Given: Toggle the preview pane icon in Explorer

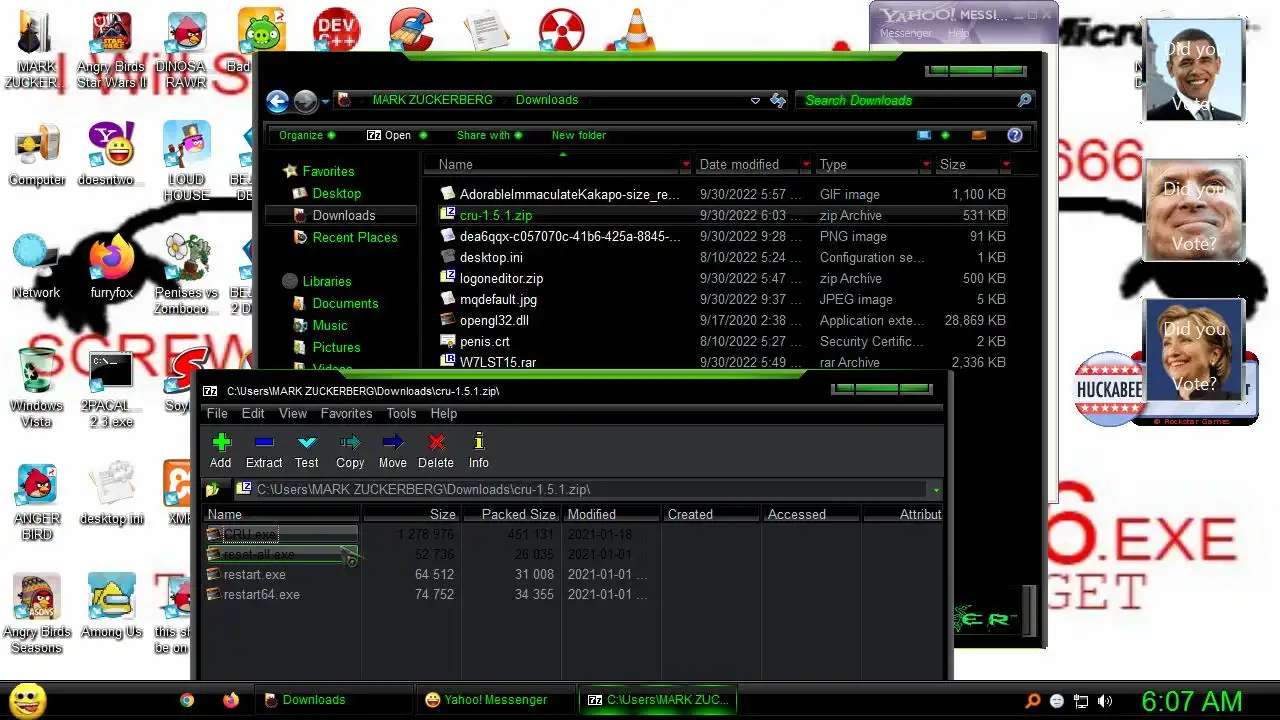Looking at the screenshot, I should (979, 135).
